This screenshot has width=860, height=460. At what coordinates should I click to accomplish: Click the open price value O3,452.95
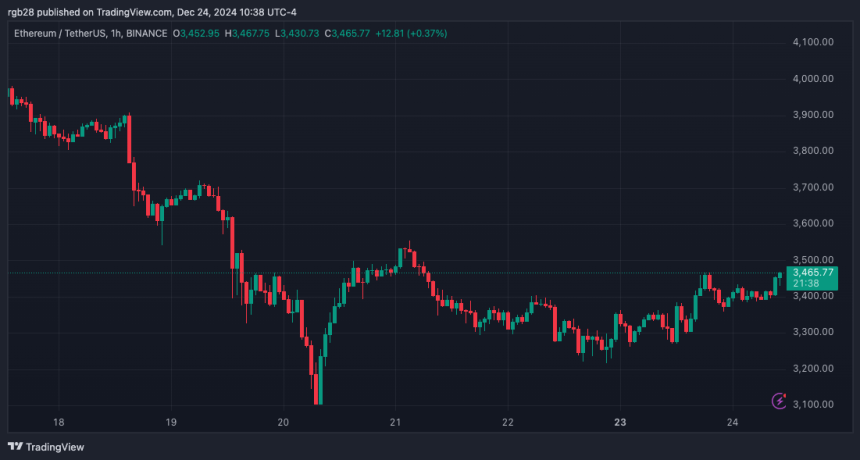(x=196, y=33)
